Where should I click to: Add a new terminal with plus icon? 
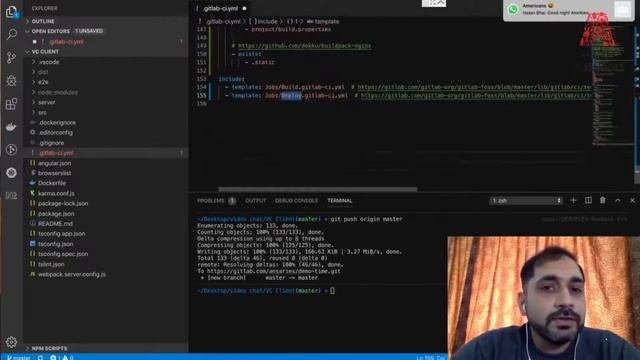point(573,200)
